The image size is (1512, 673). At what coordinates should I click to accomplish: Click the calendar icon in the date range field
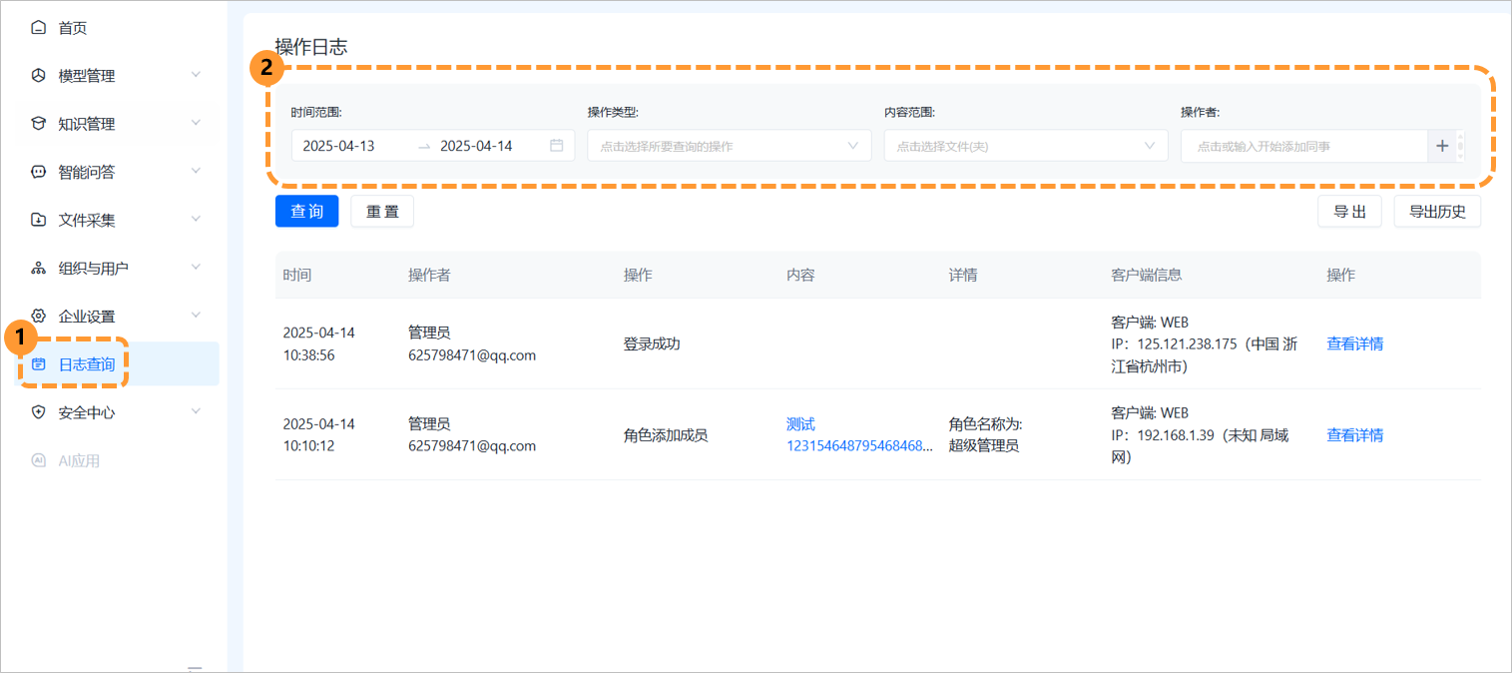tap(557, 145)
